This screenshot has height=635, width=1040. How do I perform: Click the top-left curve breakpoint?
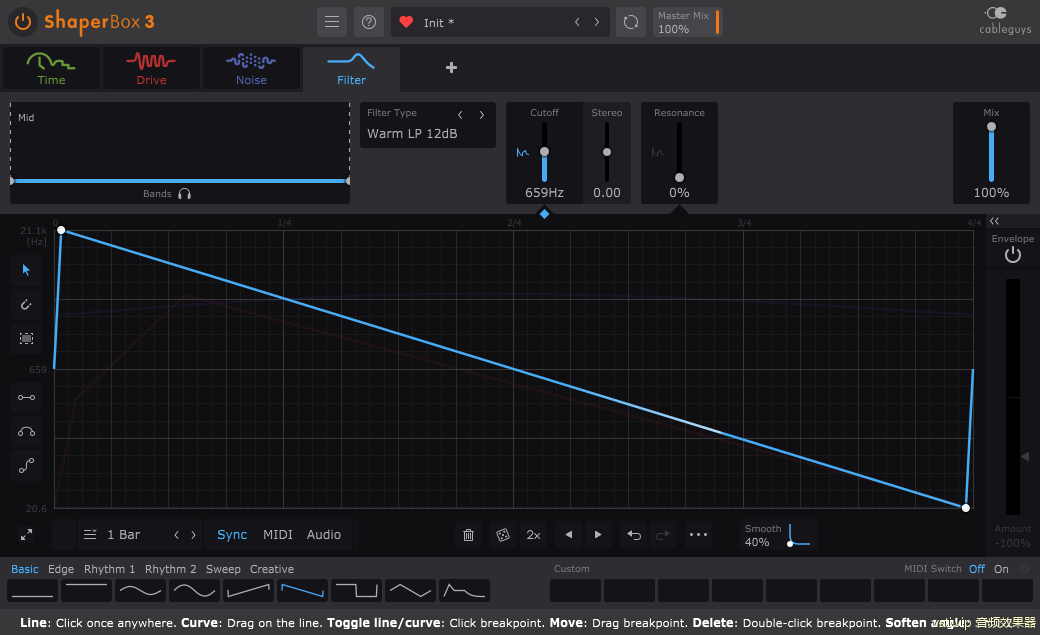(x=61, y=230)
